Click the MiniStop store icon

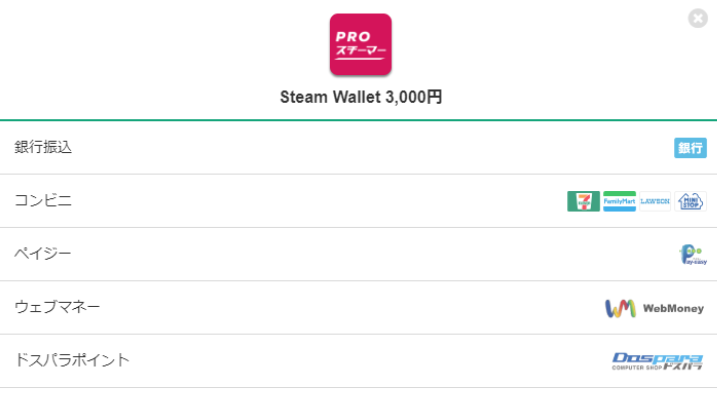(690, 201)
